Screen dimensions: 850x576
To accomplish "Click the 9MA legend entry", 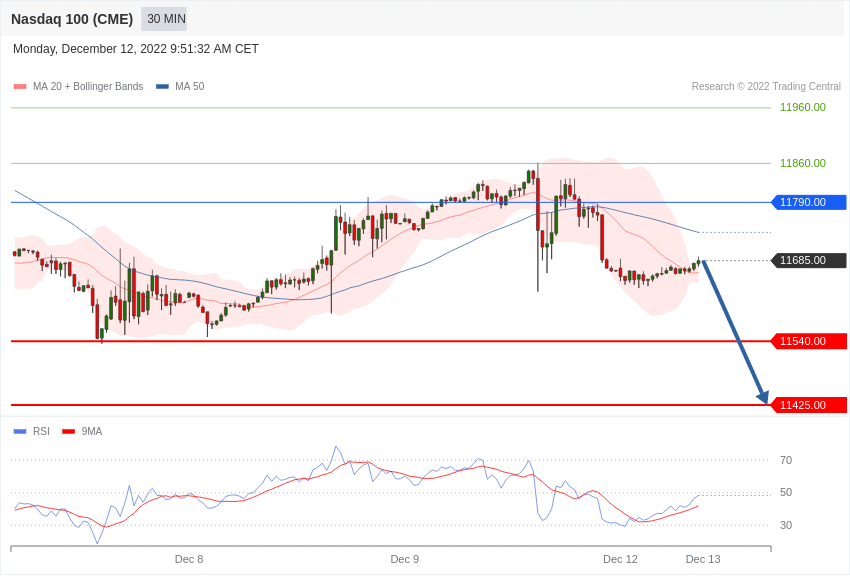I will (91, 432).
